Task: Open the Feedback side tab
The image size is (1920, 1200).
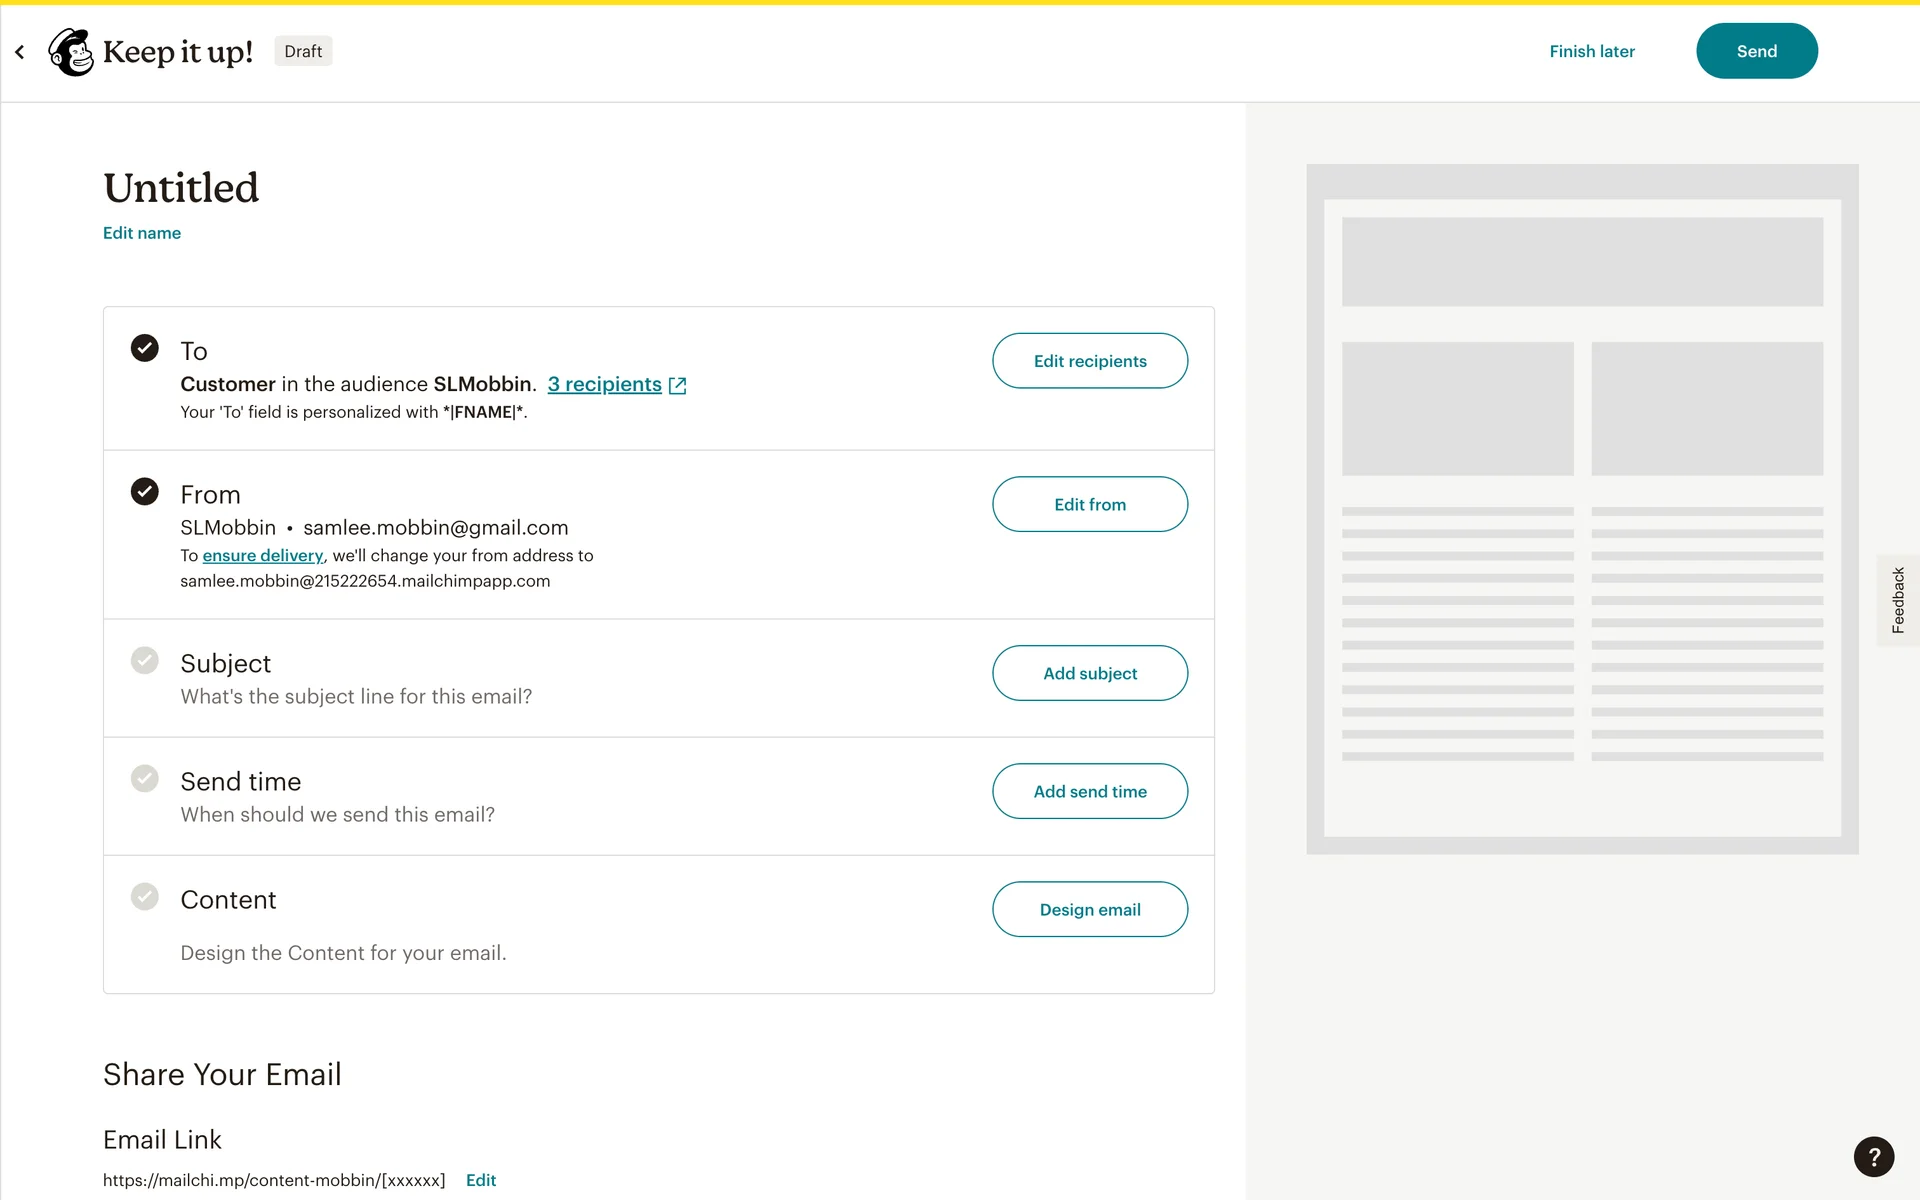Action: (1897, 600)
